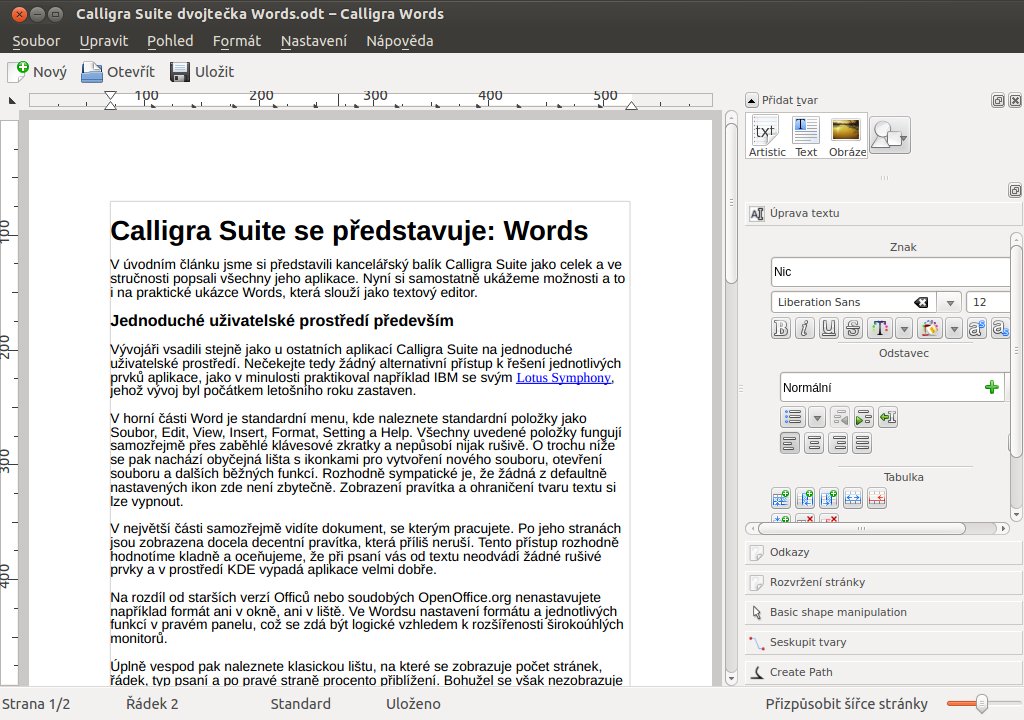This screenshot has width=1024, height=720.
Task: Open the Nic character style combo
Action: tap(890, 272)
